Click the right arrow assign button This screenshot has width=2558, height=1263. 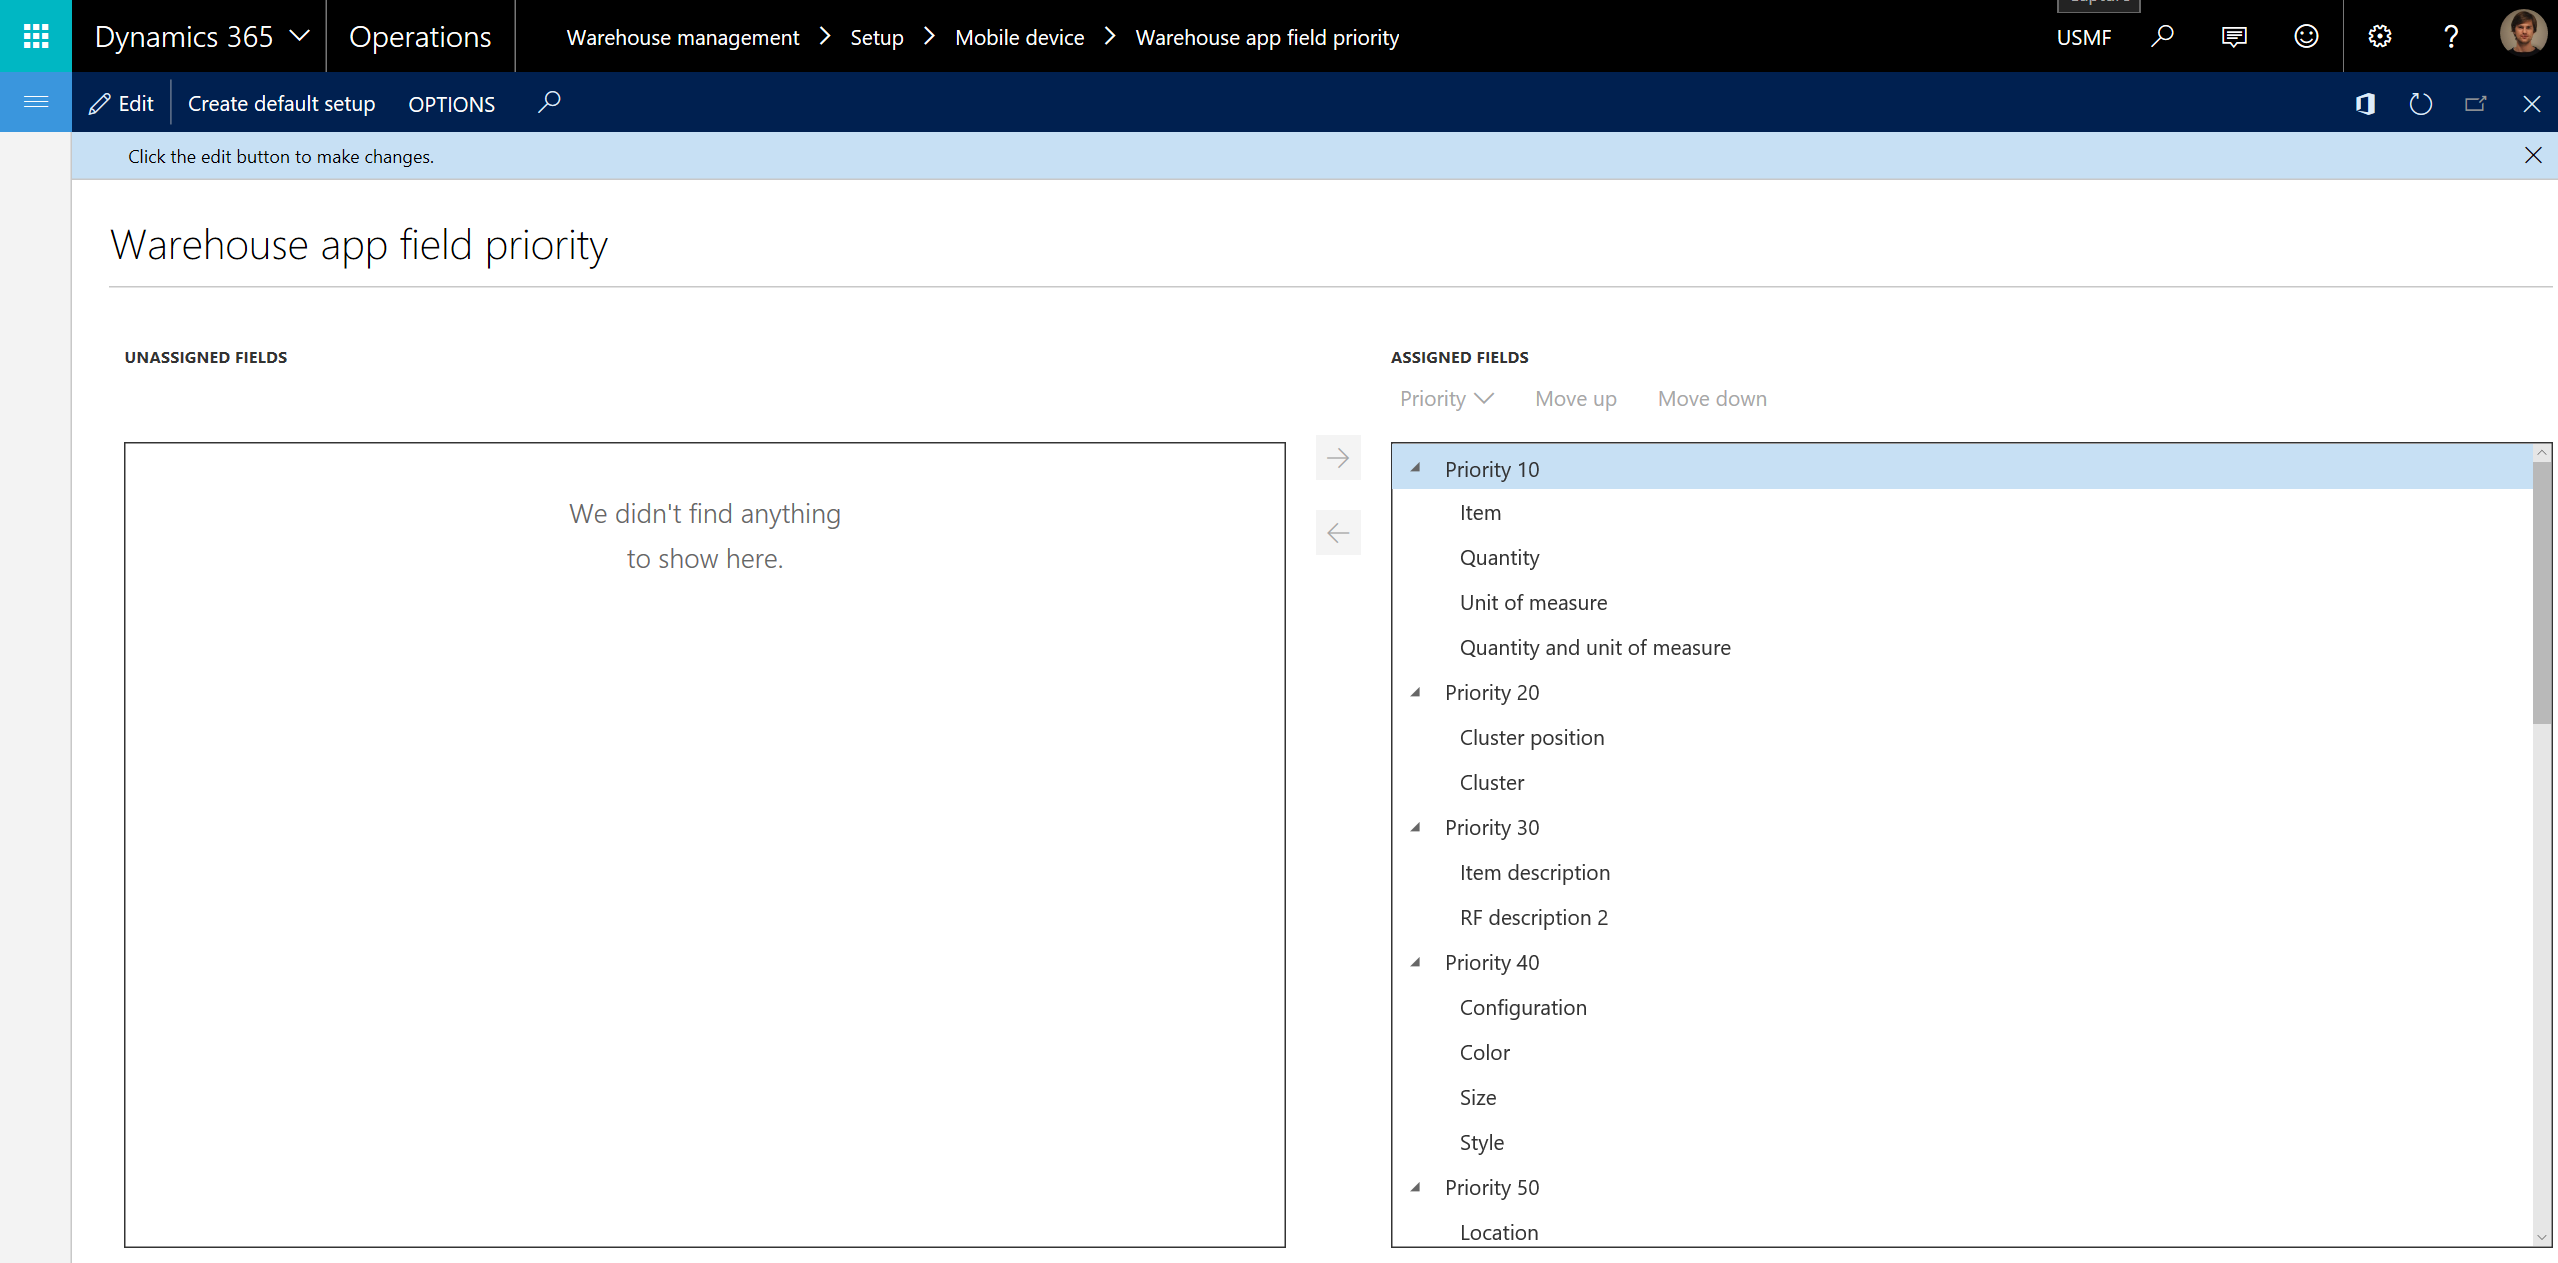(1338, 458)
